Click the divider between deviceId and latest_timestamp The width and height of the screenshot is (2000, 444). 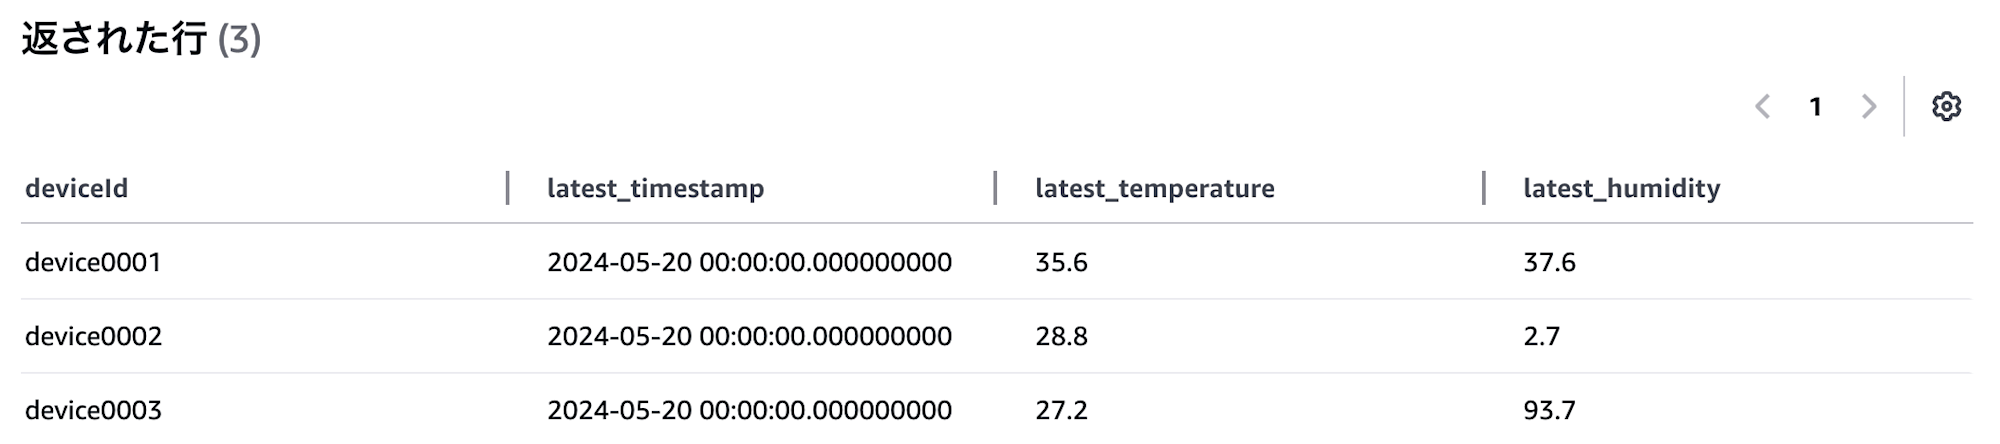point(508,188)
